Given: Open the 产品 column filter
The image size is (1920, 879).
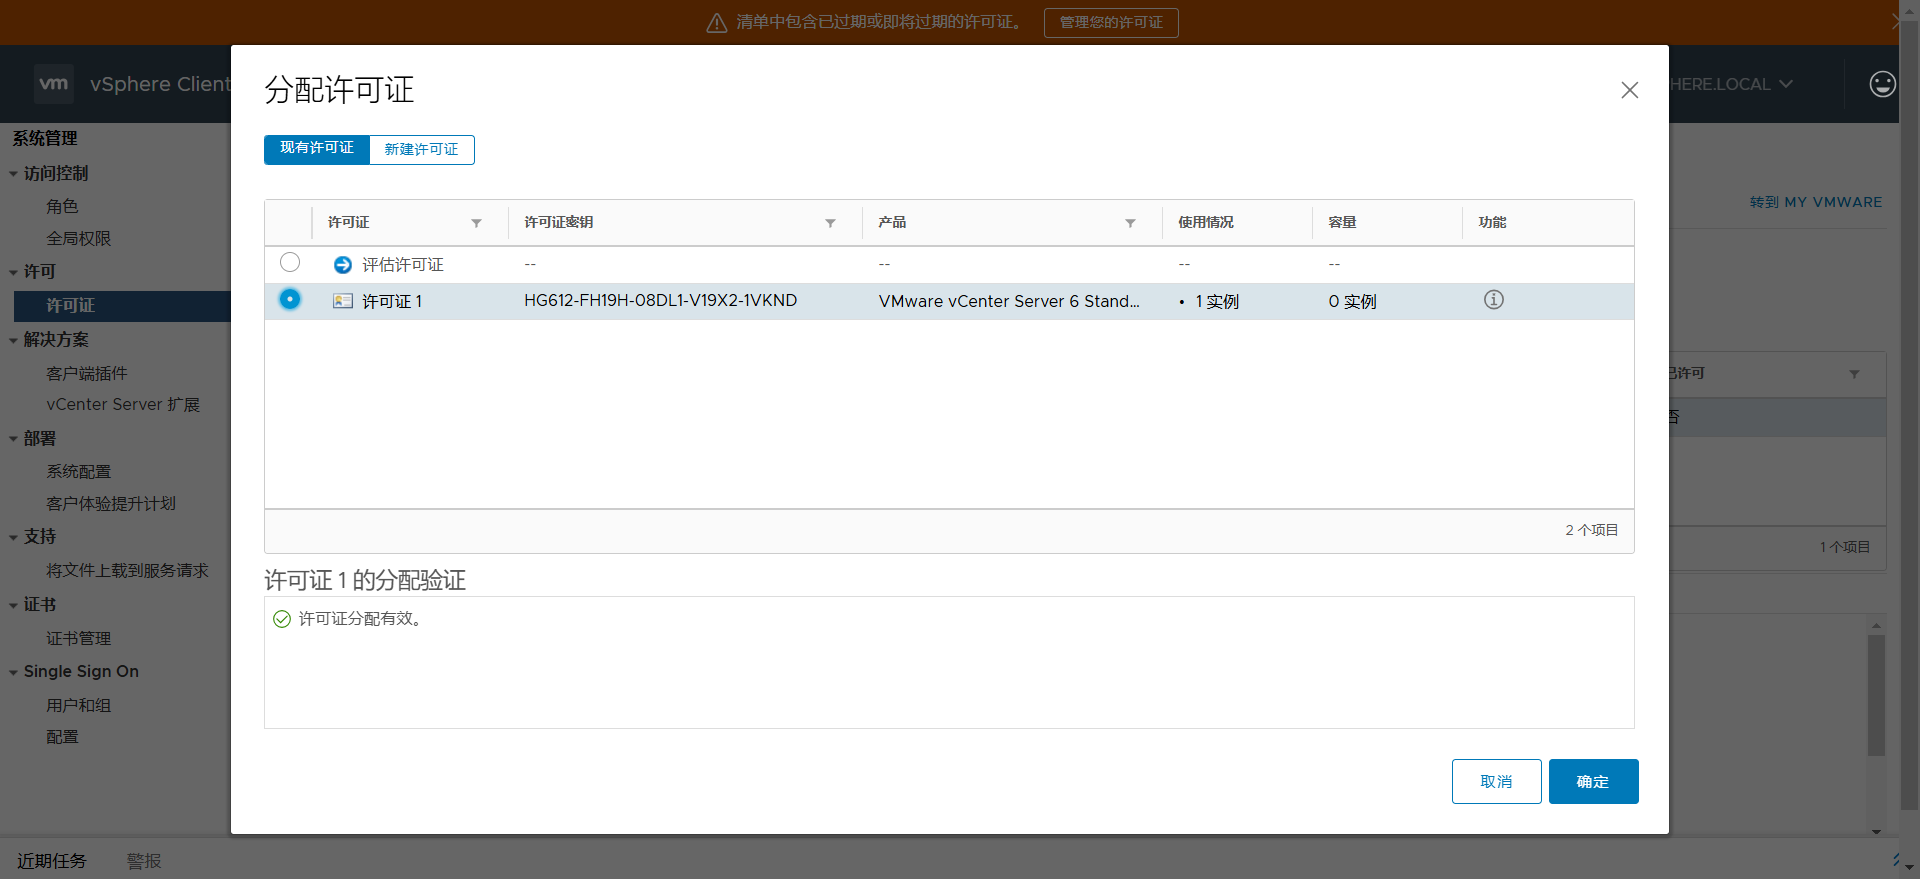Looking at the screenshot, I should (1130, 223).
